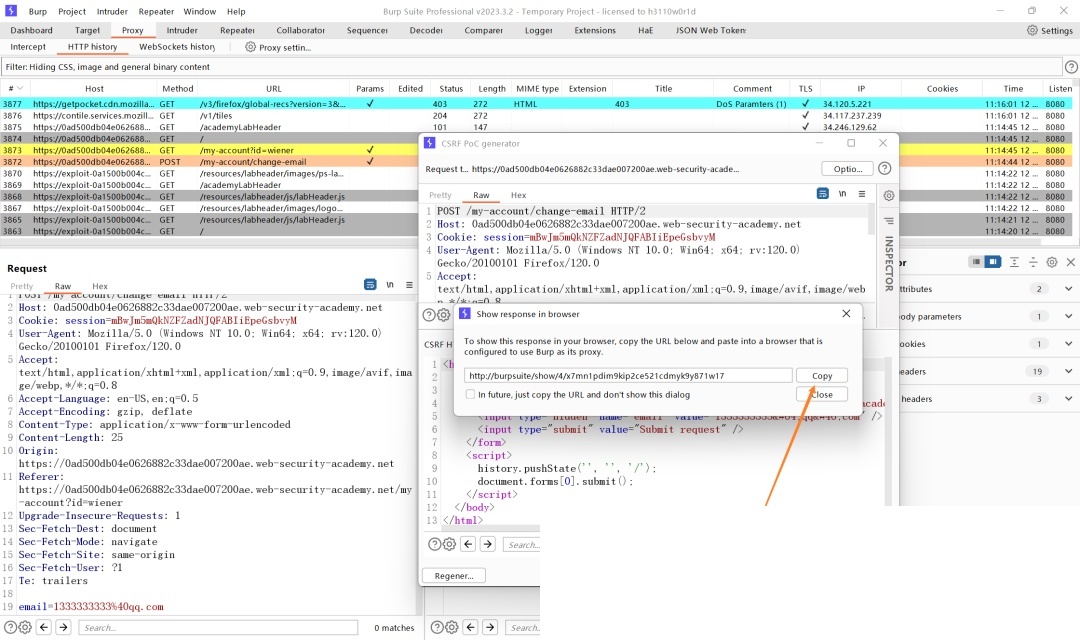Expand the Request attributes section
This screenshot has height=640, width=1080.
1068,289
